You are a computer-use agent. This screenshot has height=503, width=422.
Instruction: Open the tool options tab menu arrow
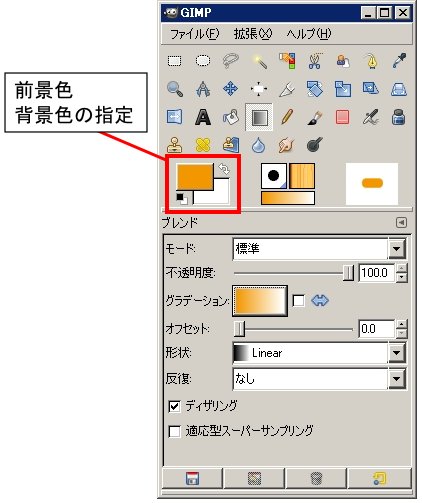tap(401, 222)
